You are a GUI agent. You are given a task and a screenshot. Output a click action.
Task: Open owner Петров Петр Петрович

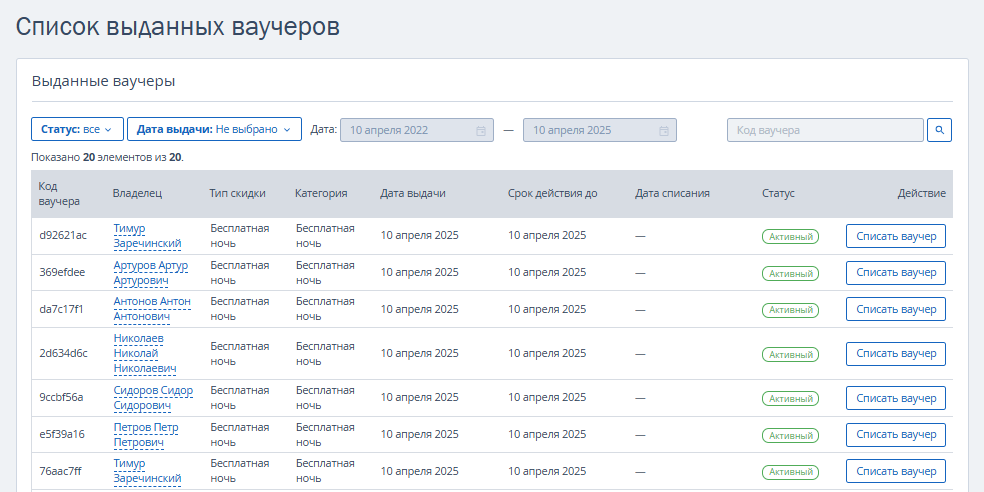(146, 434)
